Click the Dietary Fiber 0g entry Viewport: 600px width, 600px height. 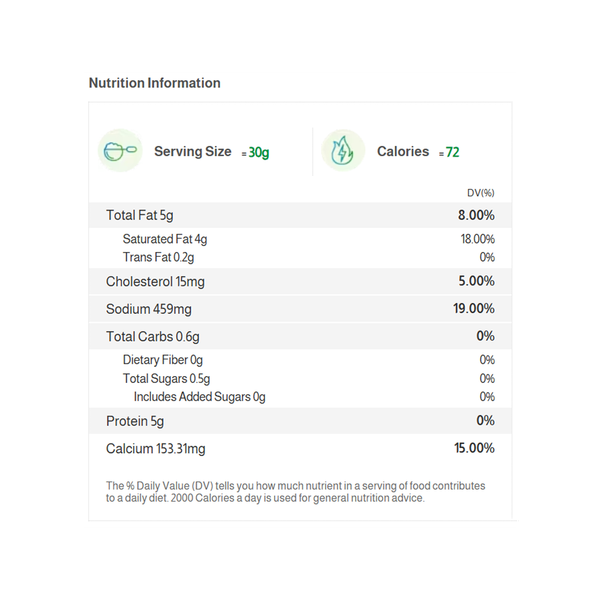pyautogui.click(x=163, y=360)
